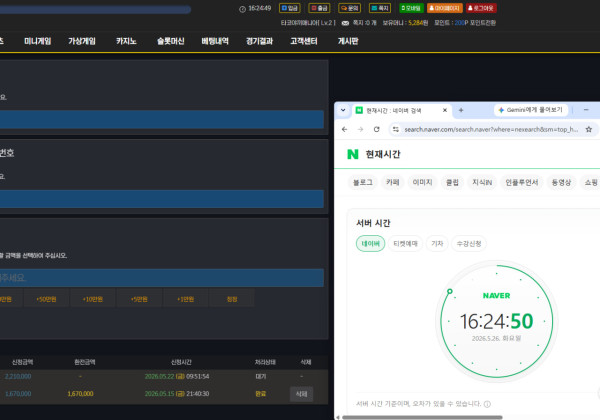The width and height of the screenshot is (600, 420).
Task: Bookmark the page with the star icon
Action: coord(589,129)
